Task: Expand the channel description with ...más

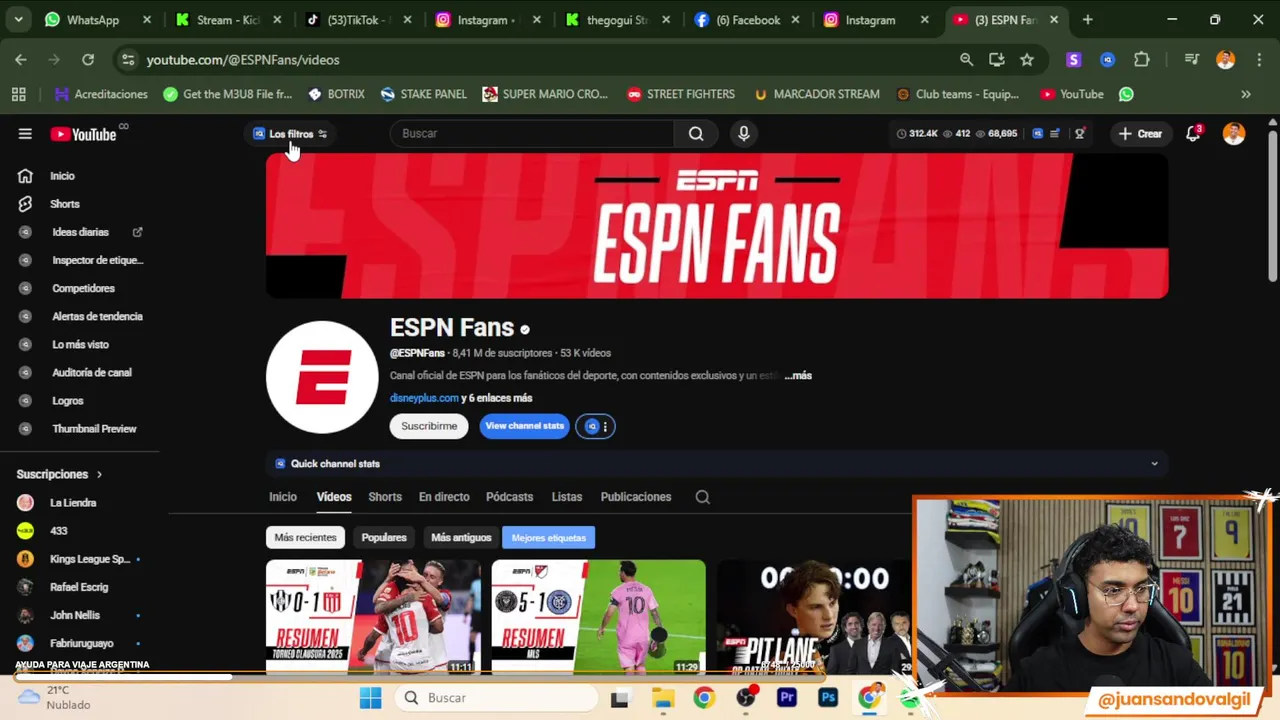Action: click(x=798, y=376)
